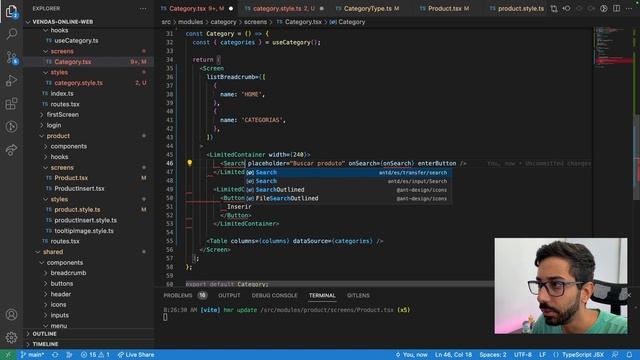Click the remote window indicator in status bar
The image size is (640, 360).
pyautogui.click(x=8, y=355)
